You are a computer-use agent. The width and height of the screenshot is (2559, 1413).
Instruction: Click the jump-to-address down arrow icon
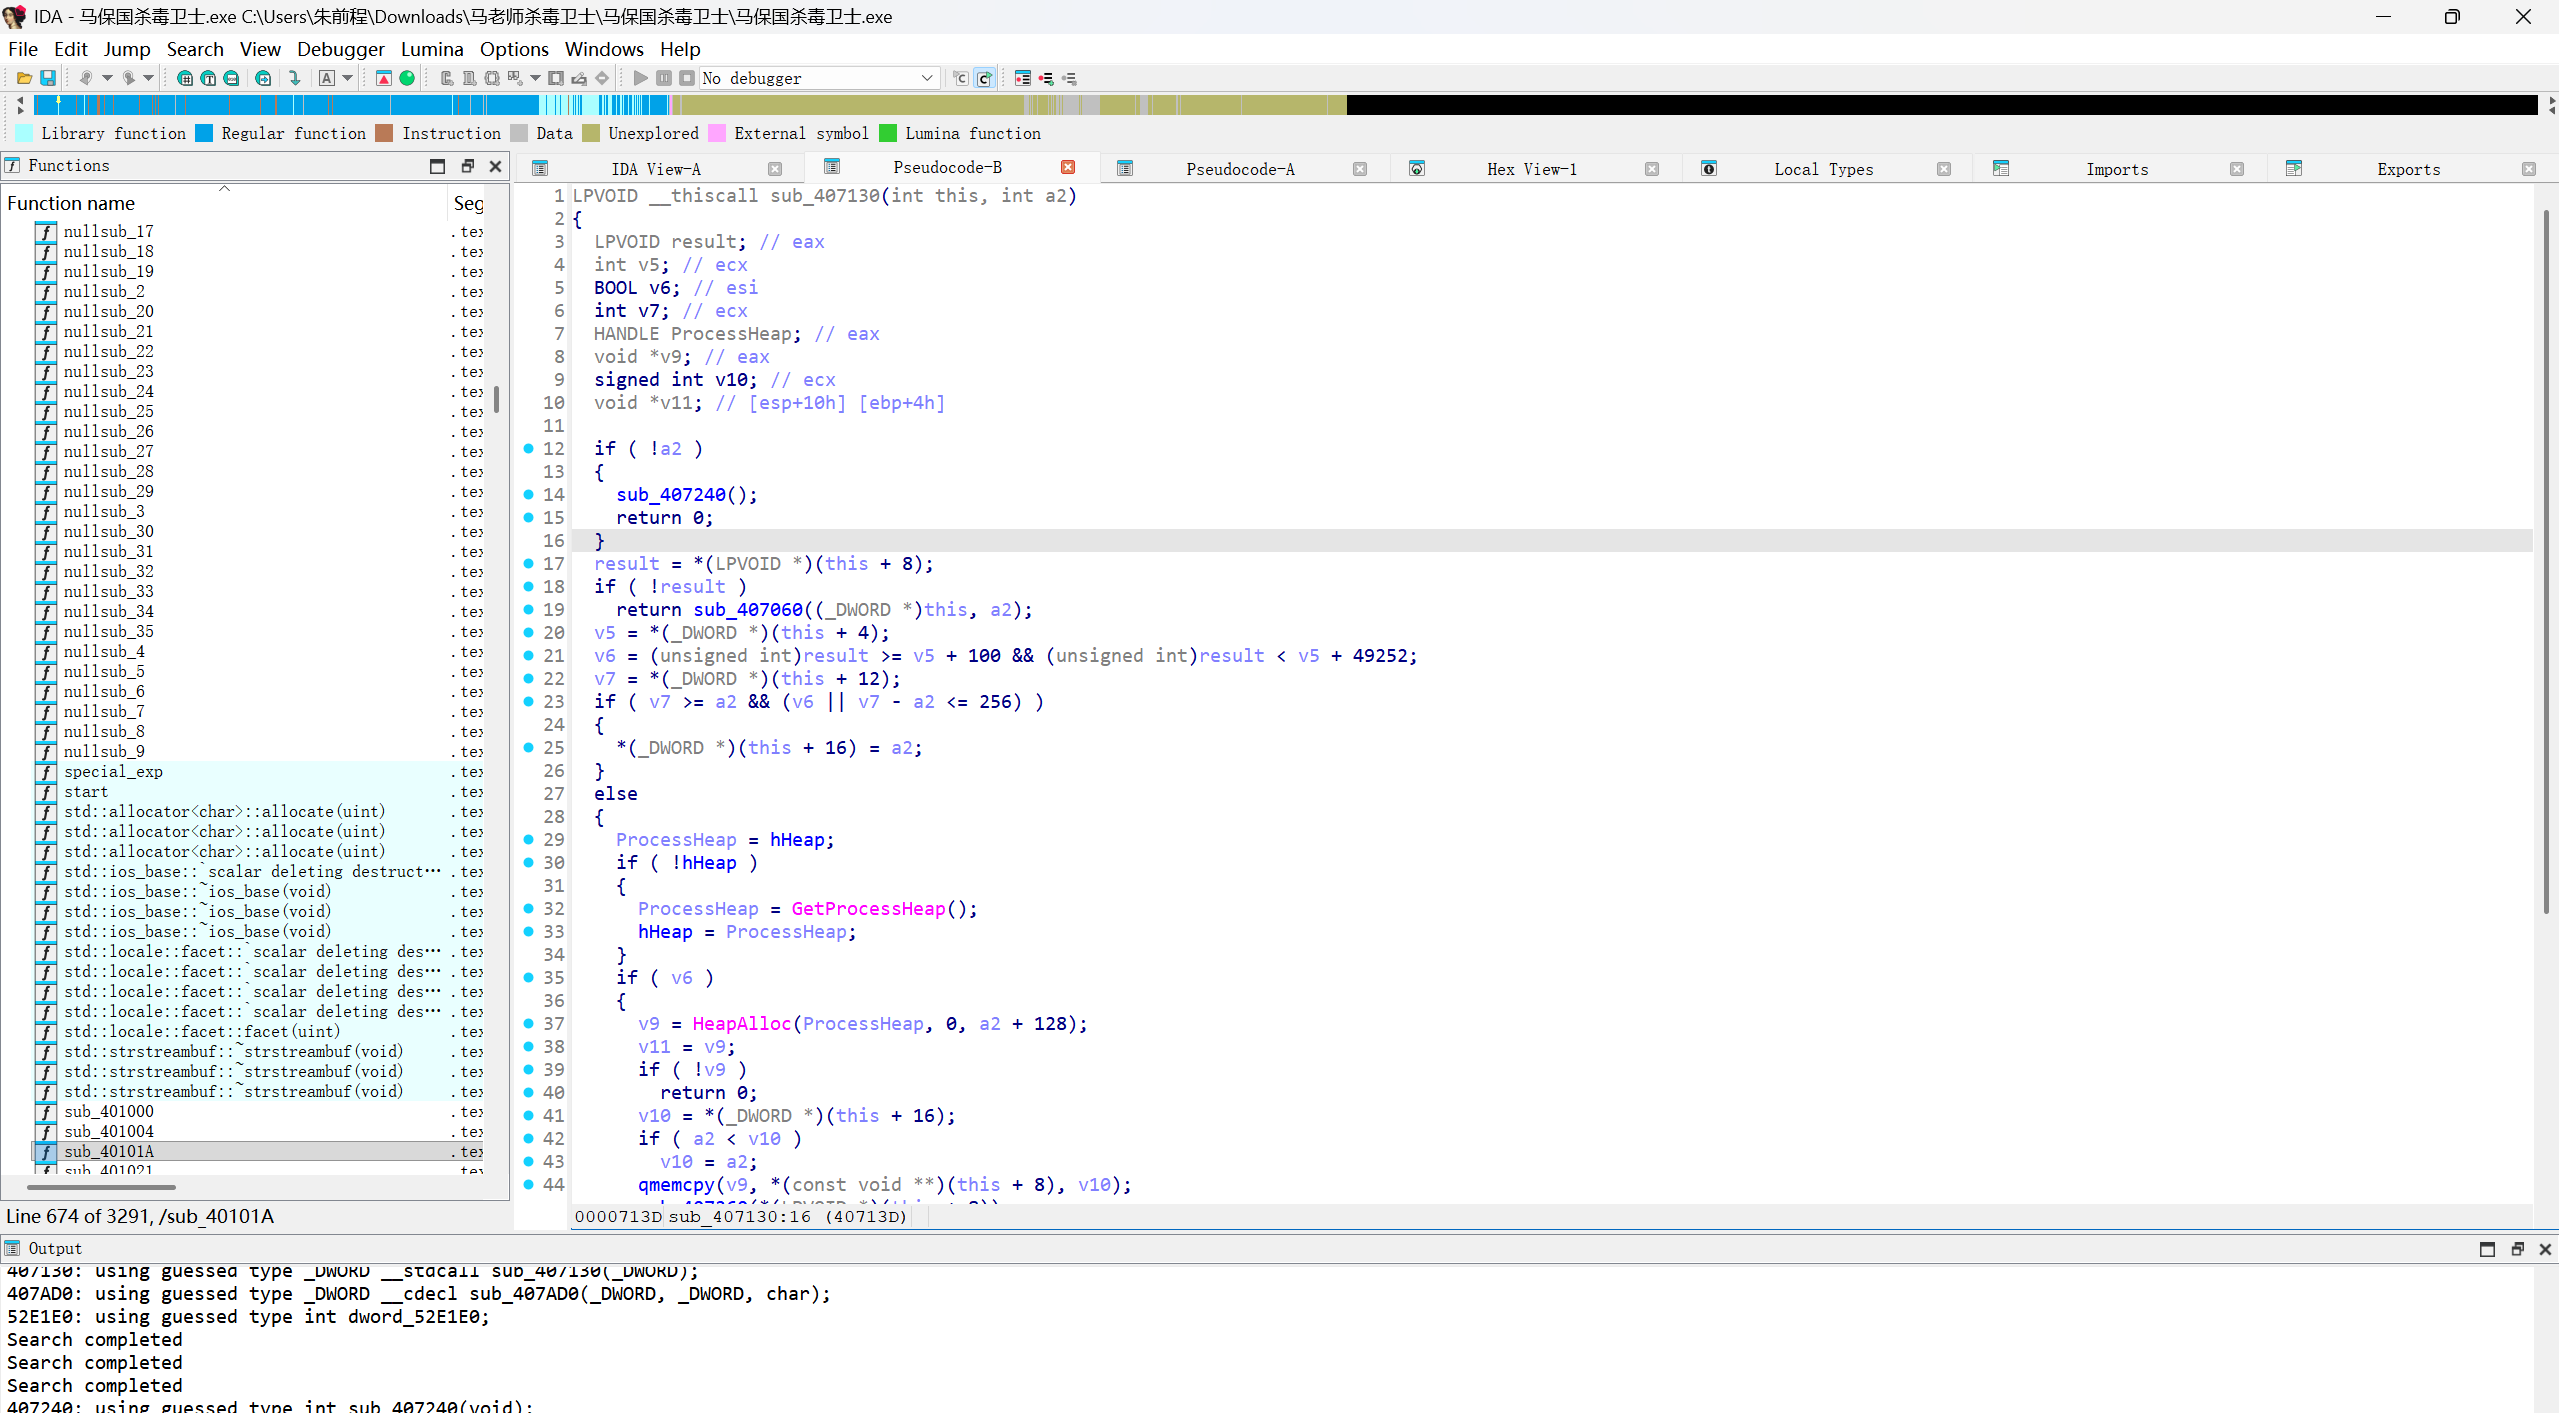(294, 78)
